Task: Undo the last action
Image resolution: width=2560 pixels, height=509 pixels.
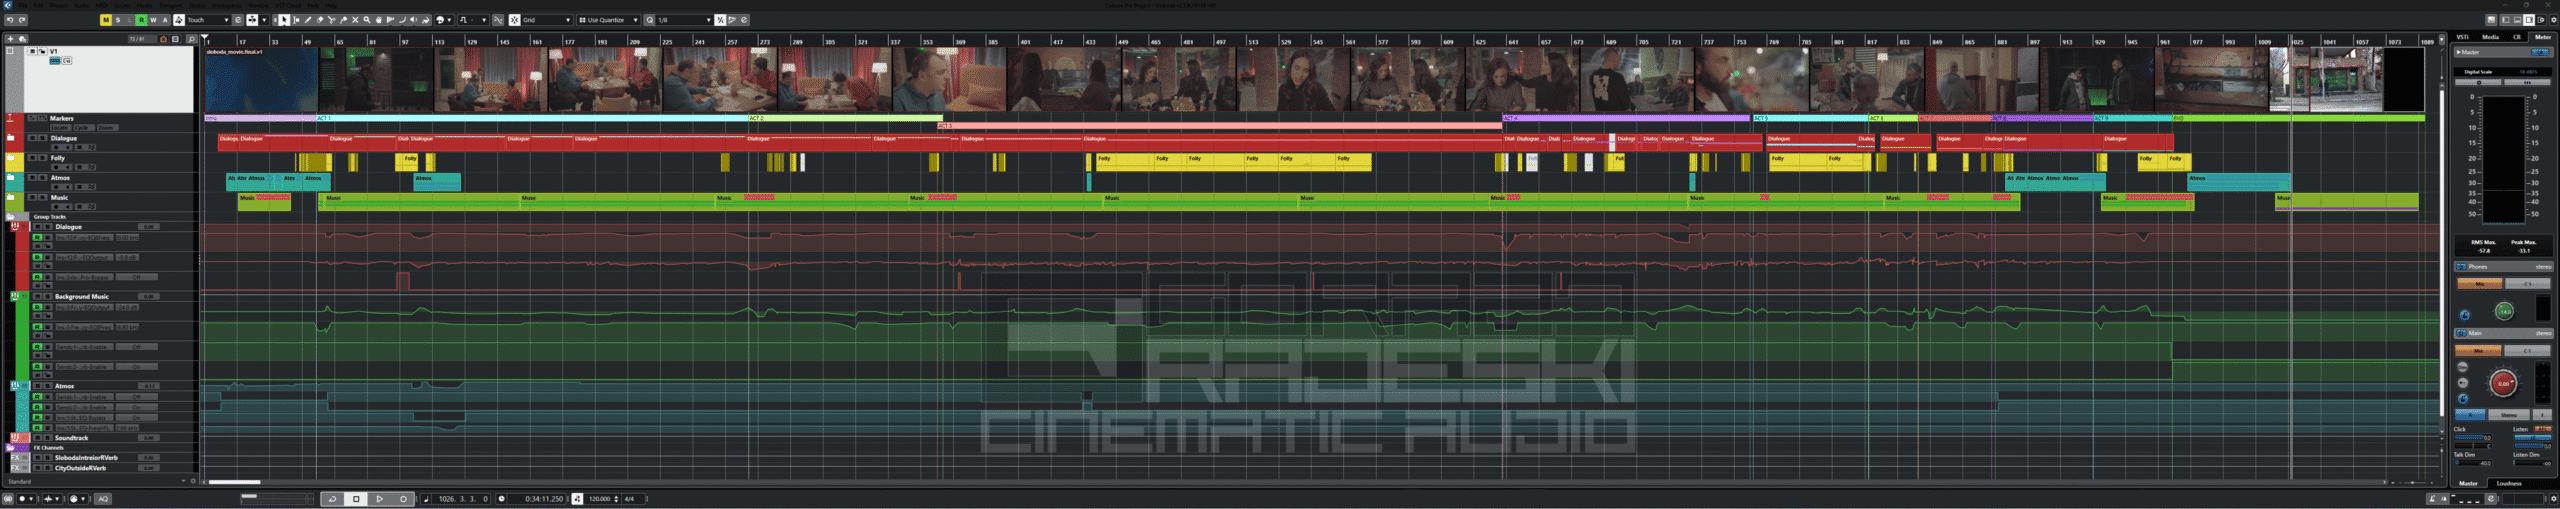Action: [x=10, y=20]
